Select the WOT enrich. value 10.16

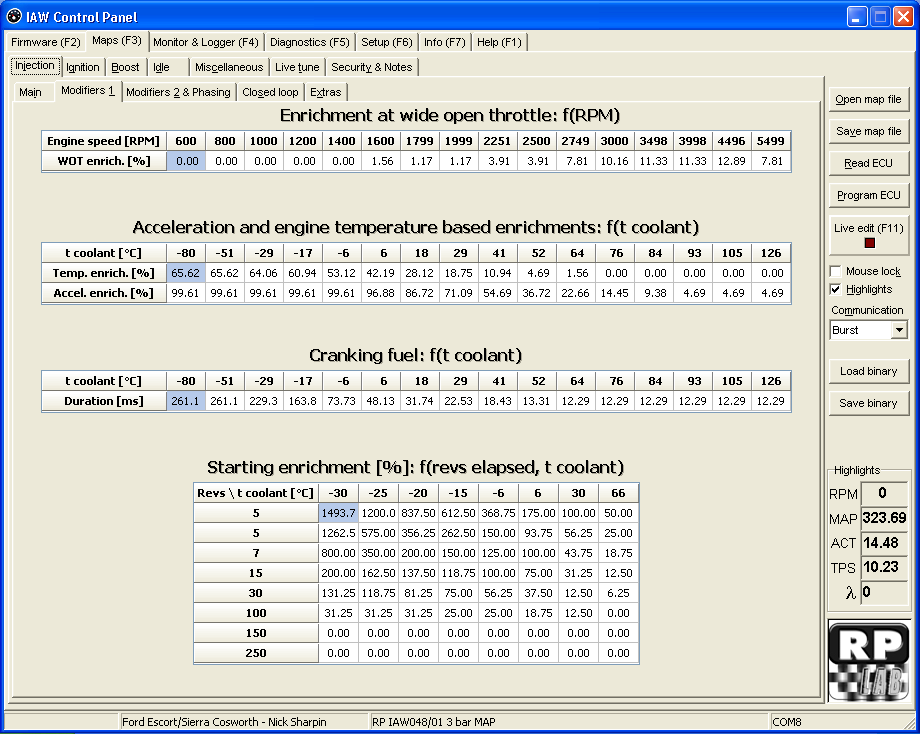(614, 161)
